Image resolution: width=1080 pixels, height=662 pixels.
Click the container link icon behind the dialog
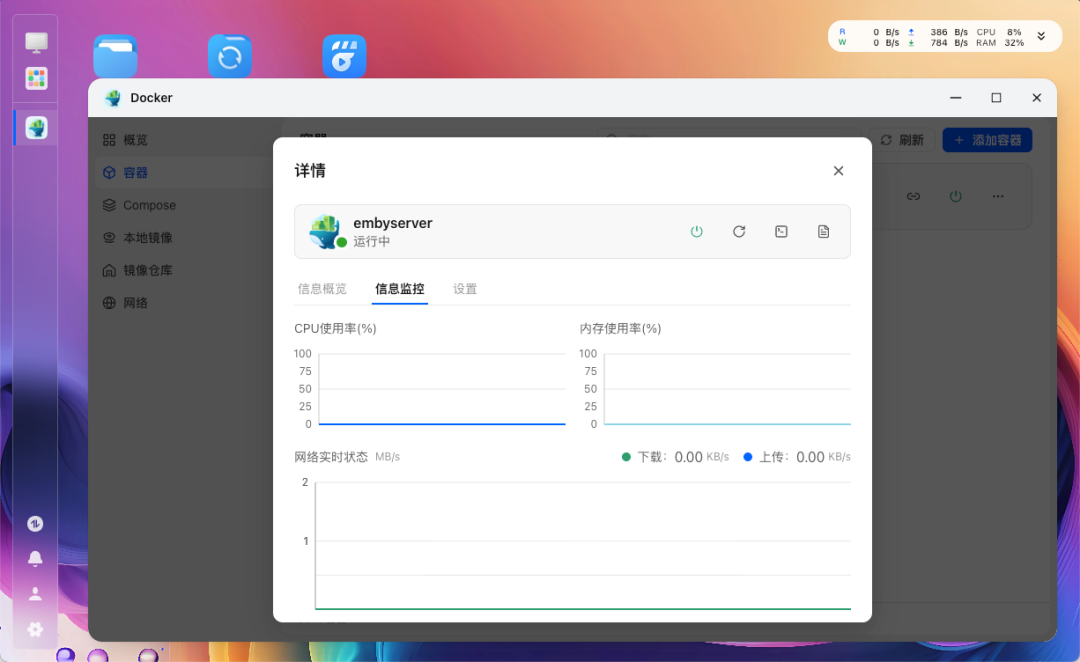913,196
